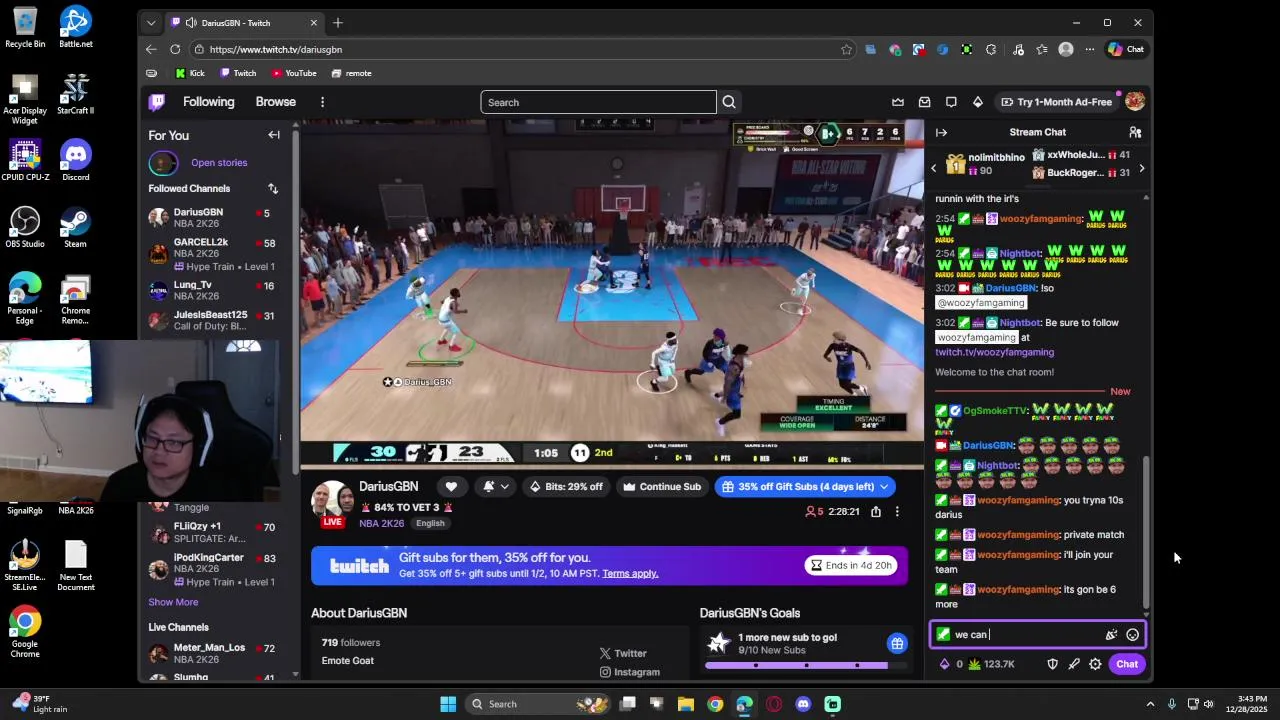This screenshot has width=1280, height=720.
Task: Open Whispers speech-bubble icon
Action: (951, 102)
